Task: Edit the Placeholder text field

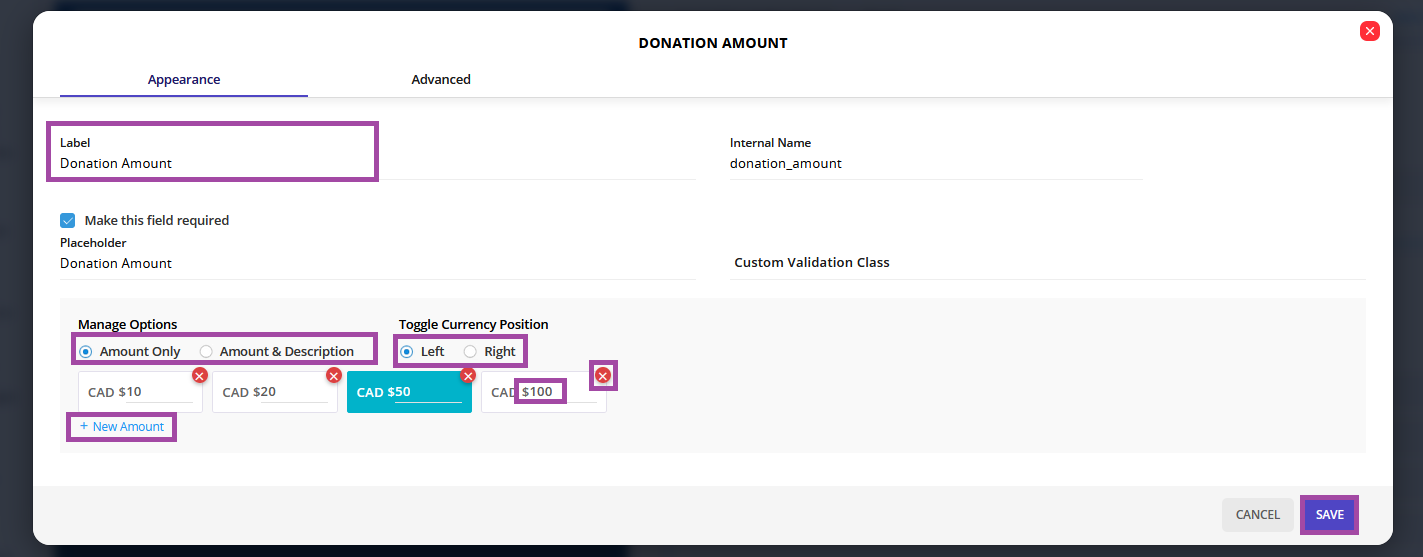Action: point(378,263)
